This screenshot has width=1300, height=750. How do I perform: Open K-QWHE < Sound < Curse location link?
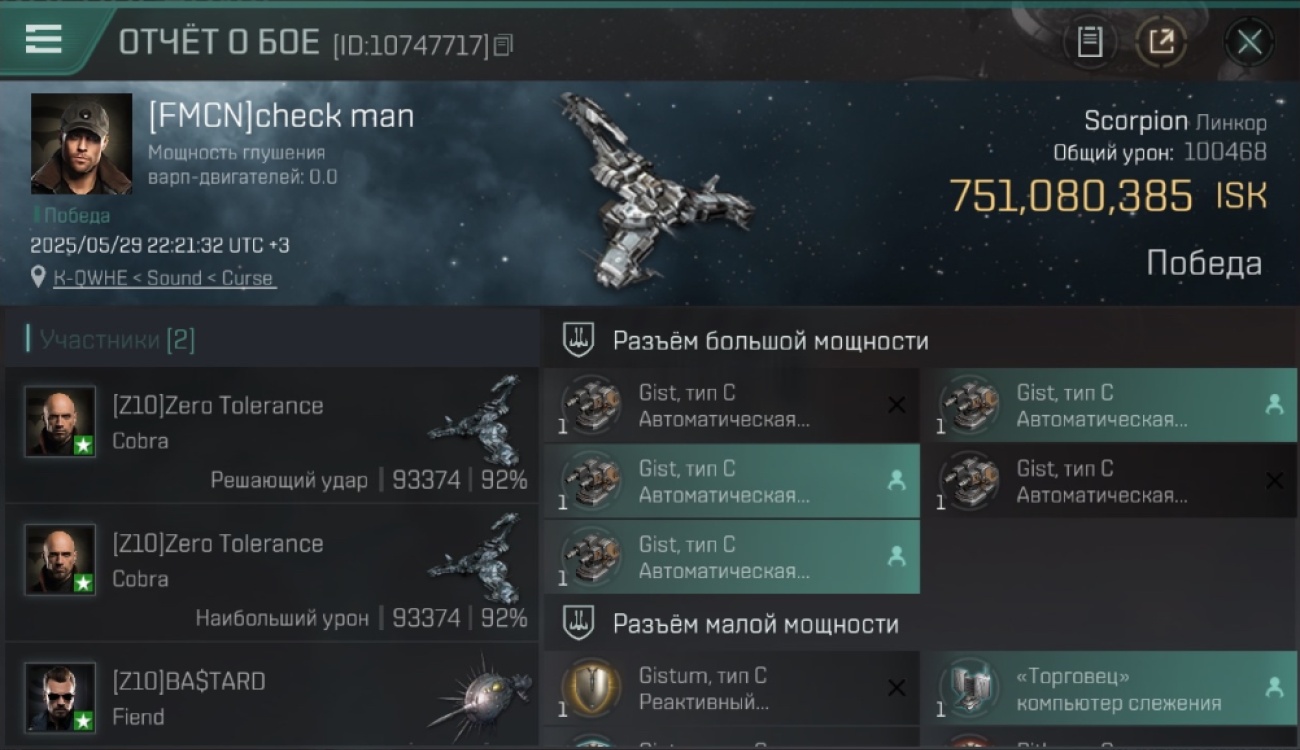point(164,278)
